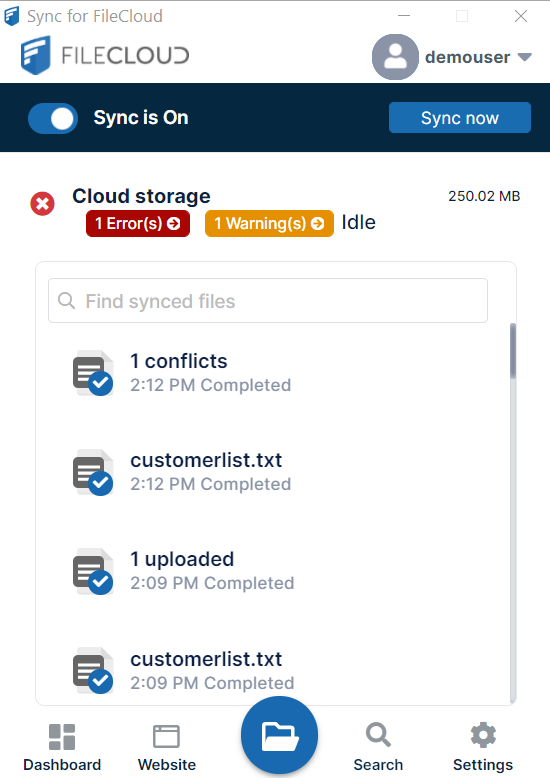Click the red error status icon
550x778 pixels.
43,204
